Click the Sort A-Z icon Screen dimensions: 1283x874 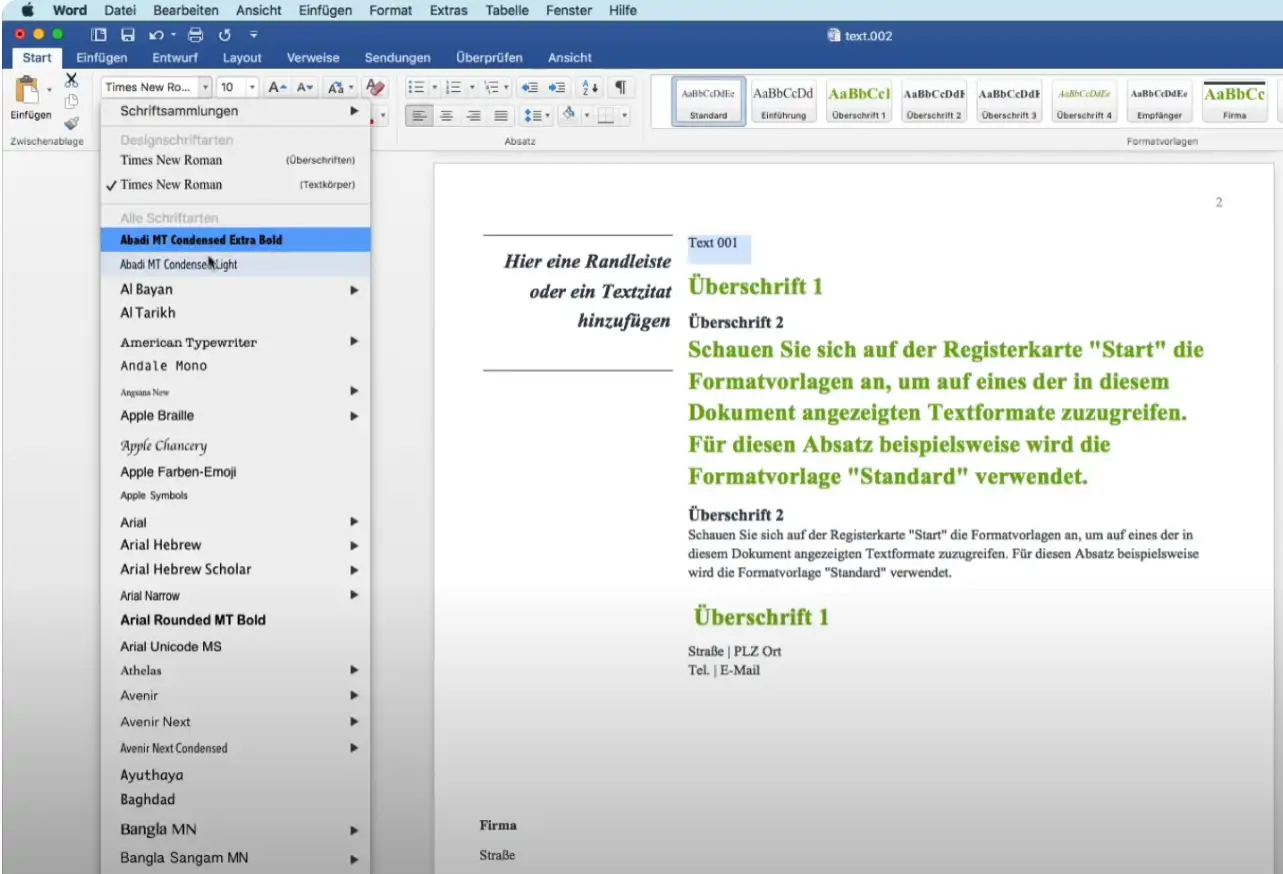pos(589,87)
